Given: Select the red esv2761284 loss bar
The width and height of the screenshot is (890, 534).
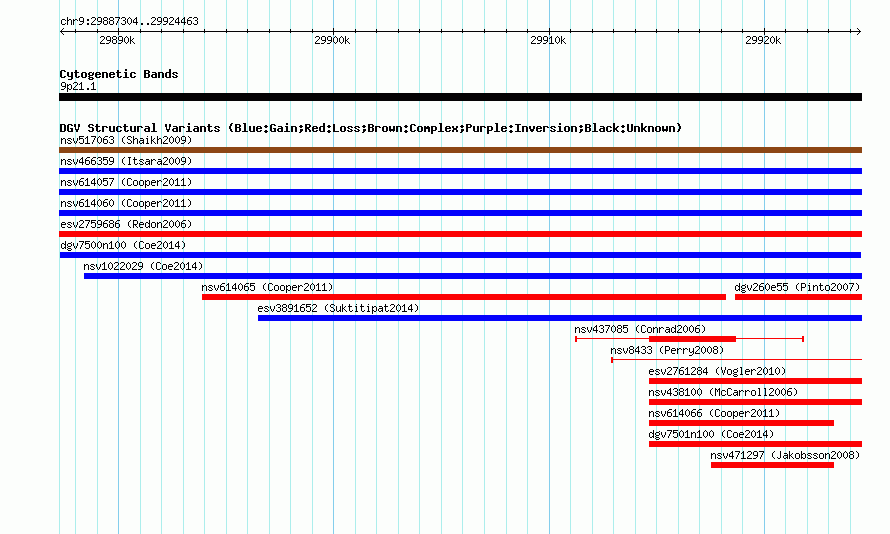Looking at the screenshot, I should (755, 381).
